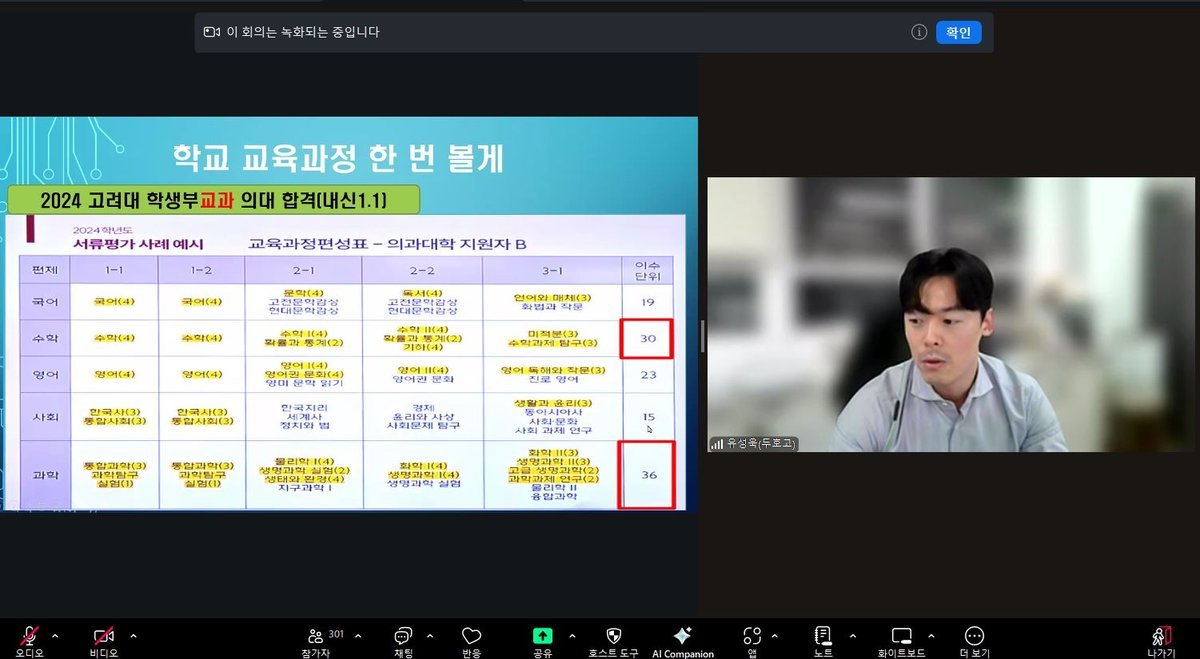Open the 앱 apps icon
The width and height of the screenshot is (1200, 659).
click(x=752, y=636)
